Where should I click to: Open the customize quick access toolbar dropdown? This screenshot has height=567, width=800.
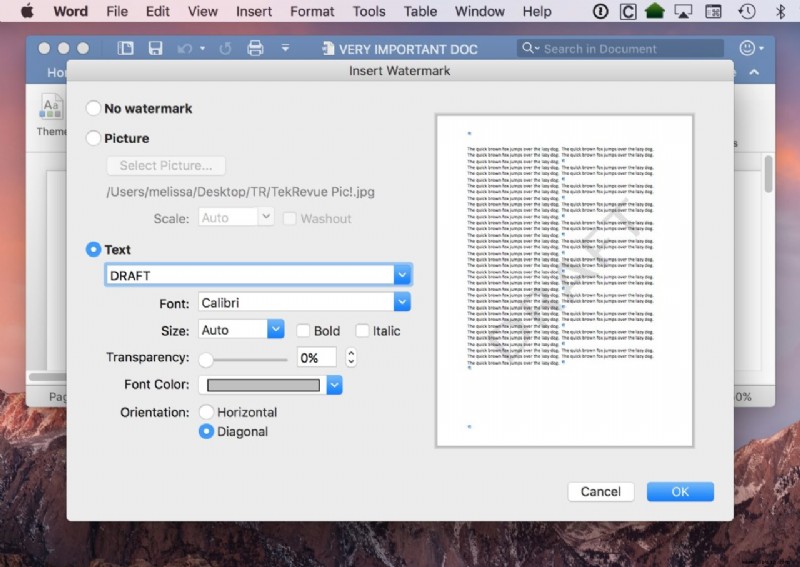coord(285,48)
